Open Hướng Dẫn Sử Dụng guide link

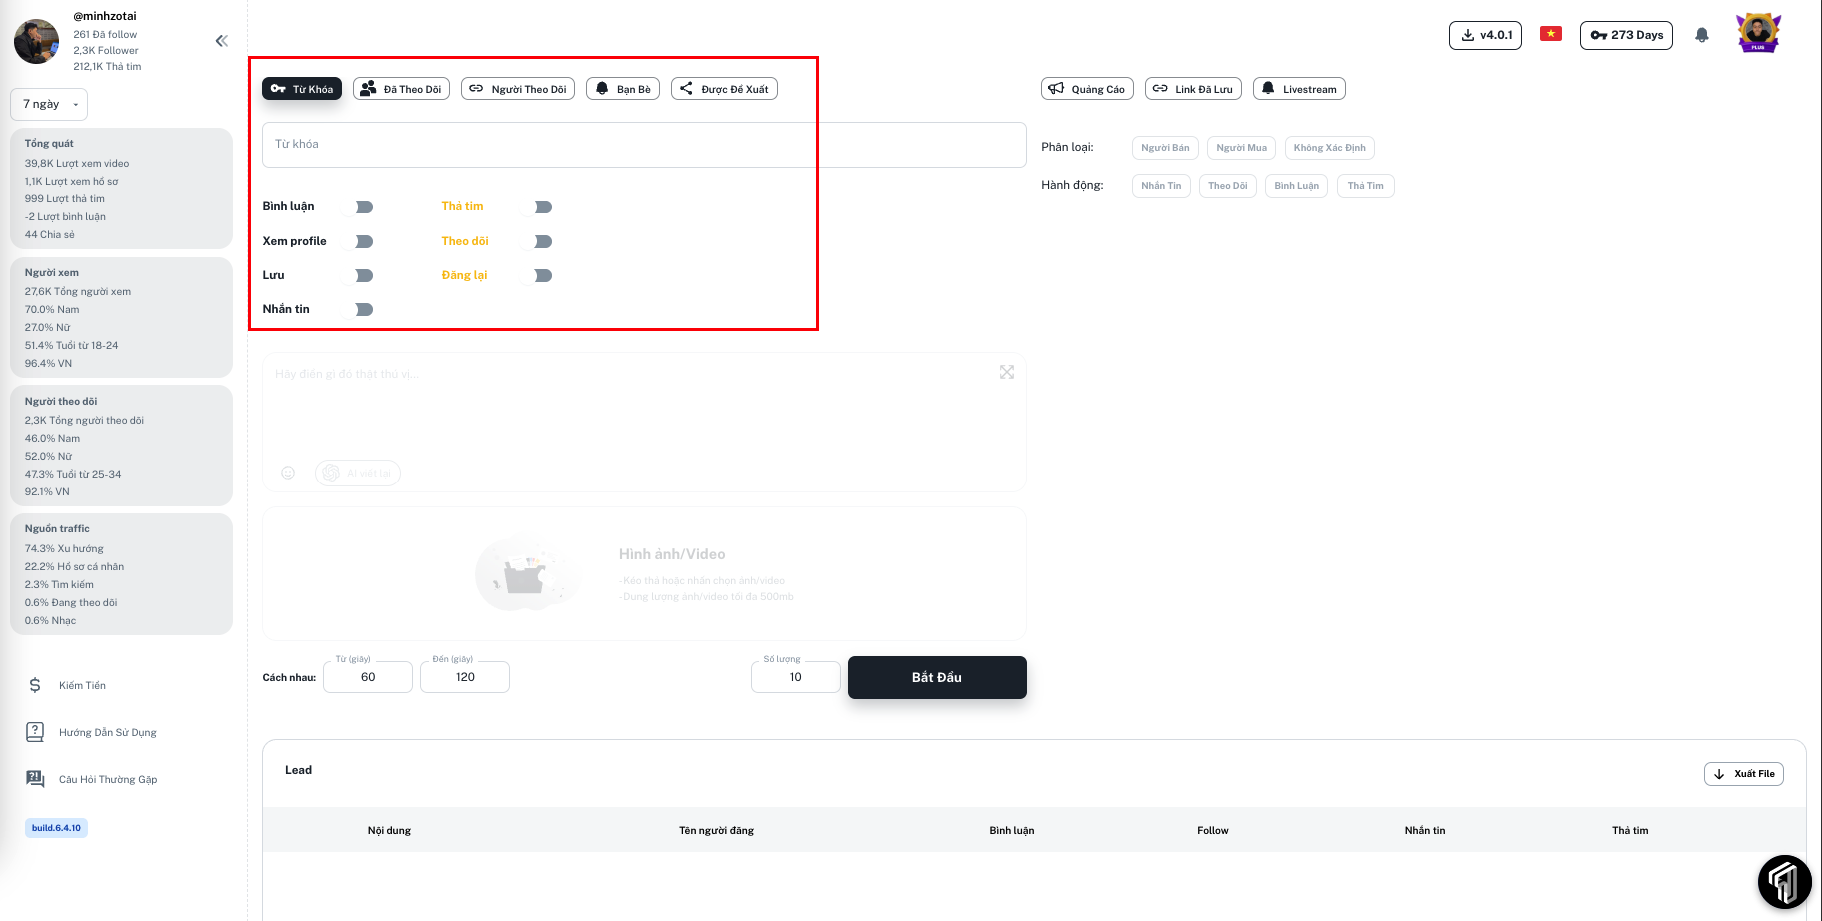coord(107,732)
